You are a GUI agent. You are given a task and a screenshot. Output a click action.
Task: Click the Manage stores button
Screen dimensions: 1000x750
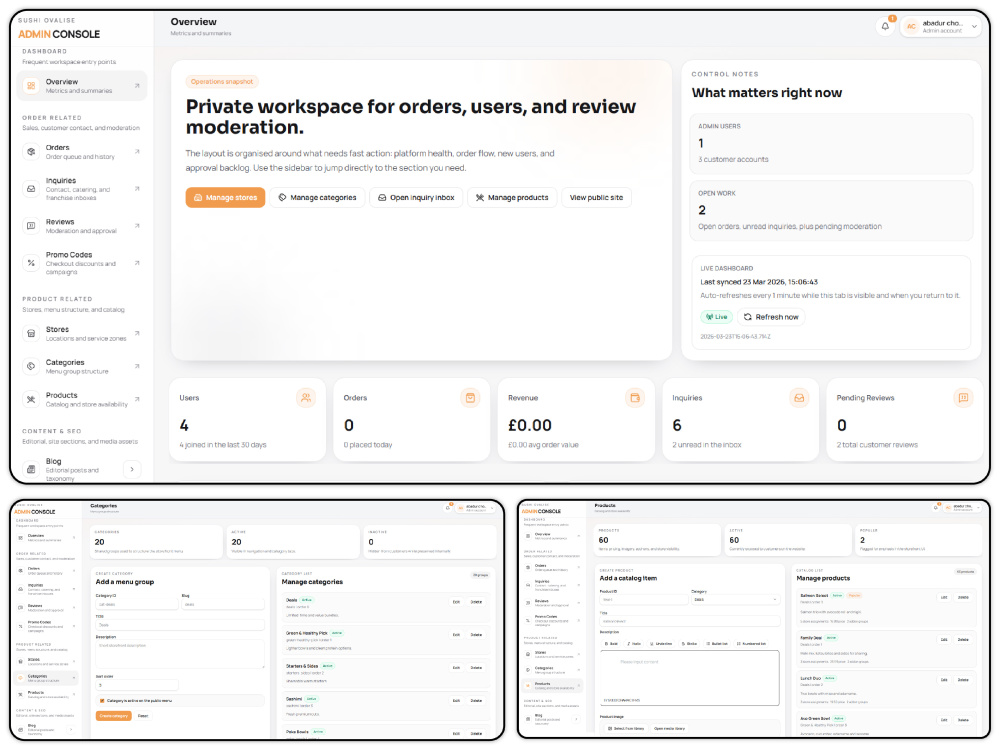(225, 198)
